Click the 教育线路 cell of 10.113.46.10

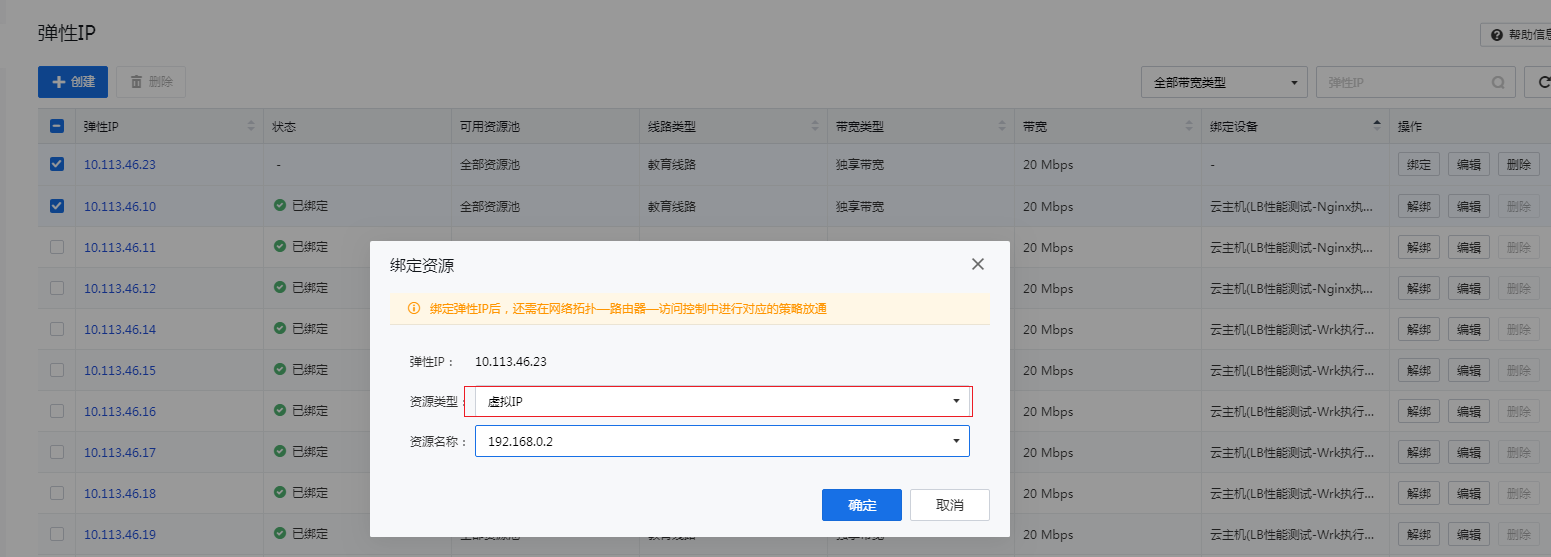tap(671, 206)
